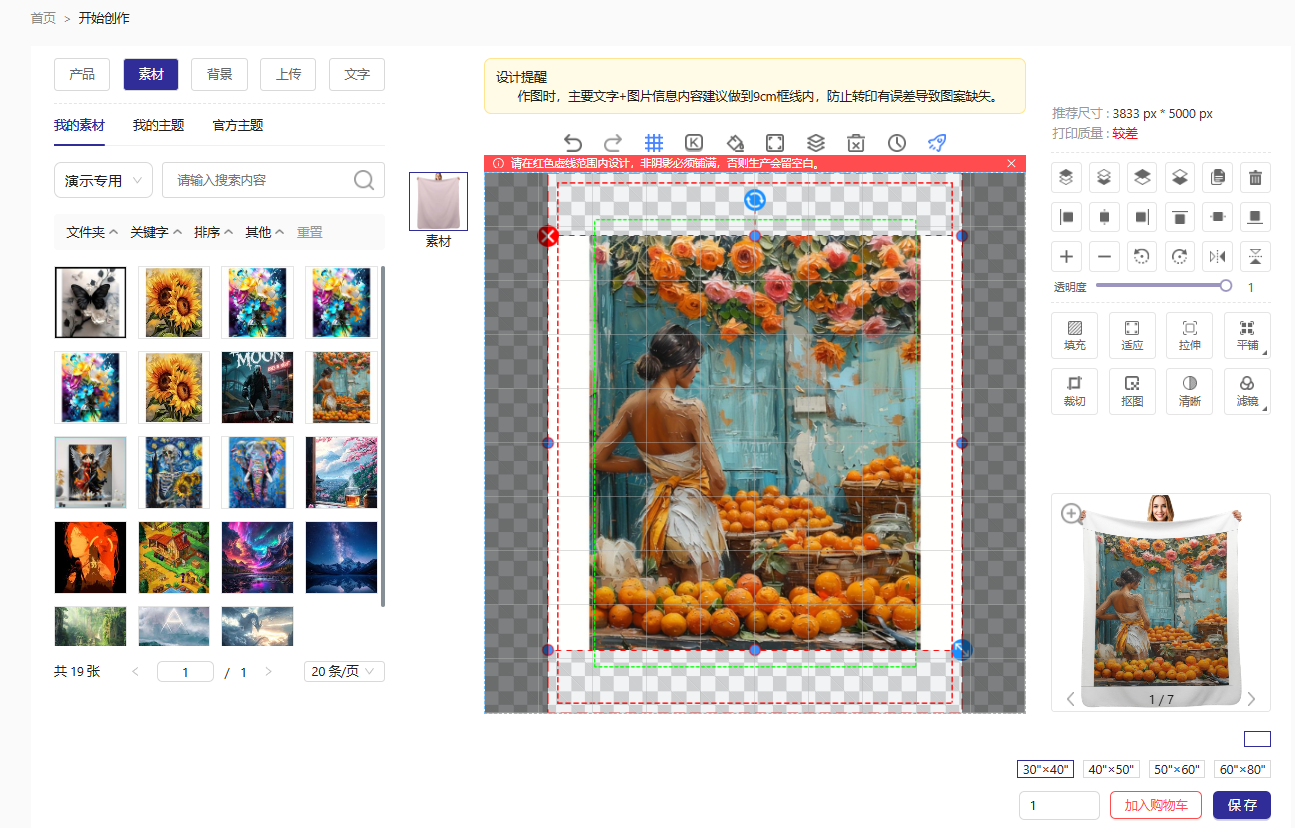This screenshot has height=828, width=1295.
Task: Click the 透明度 opacity slider handle
Action: 1226,286
